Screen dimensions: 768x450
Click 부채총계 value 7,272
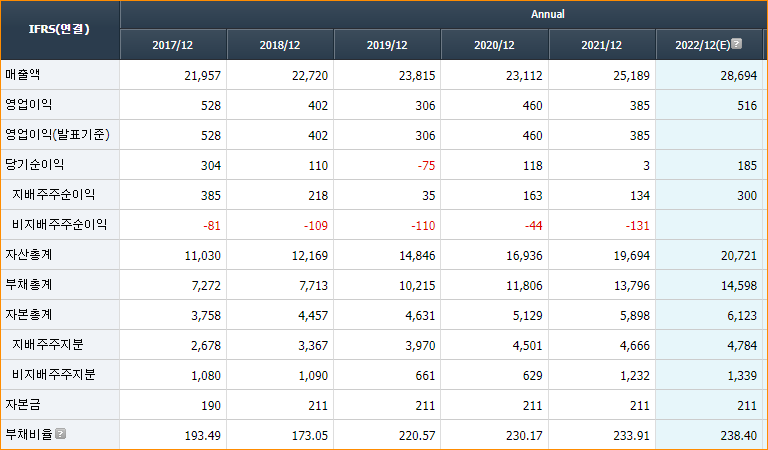206,286
